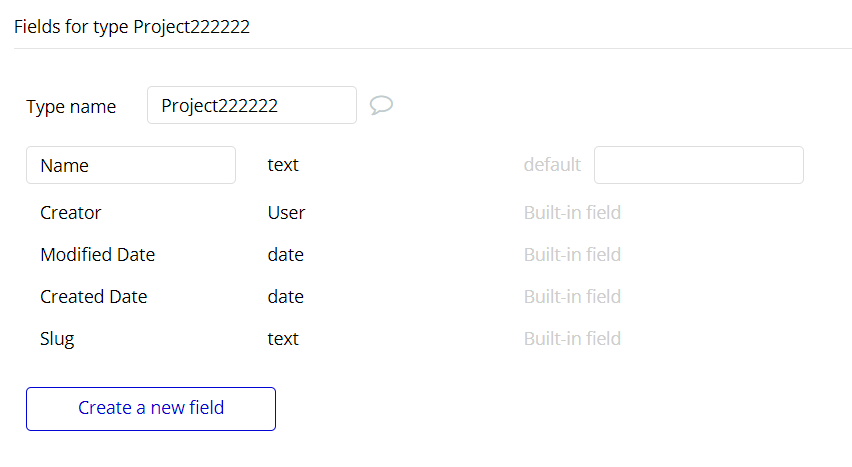Image resolution: width=852 pixels, height=467 pixels.
Task: Click the Type name input field
Action: (252, 105)
